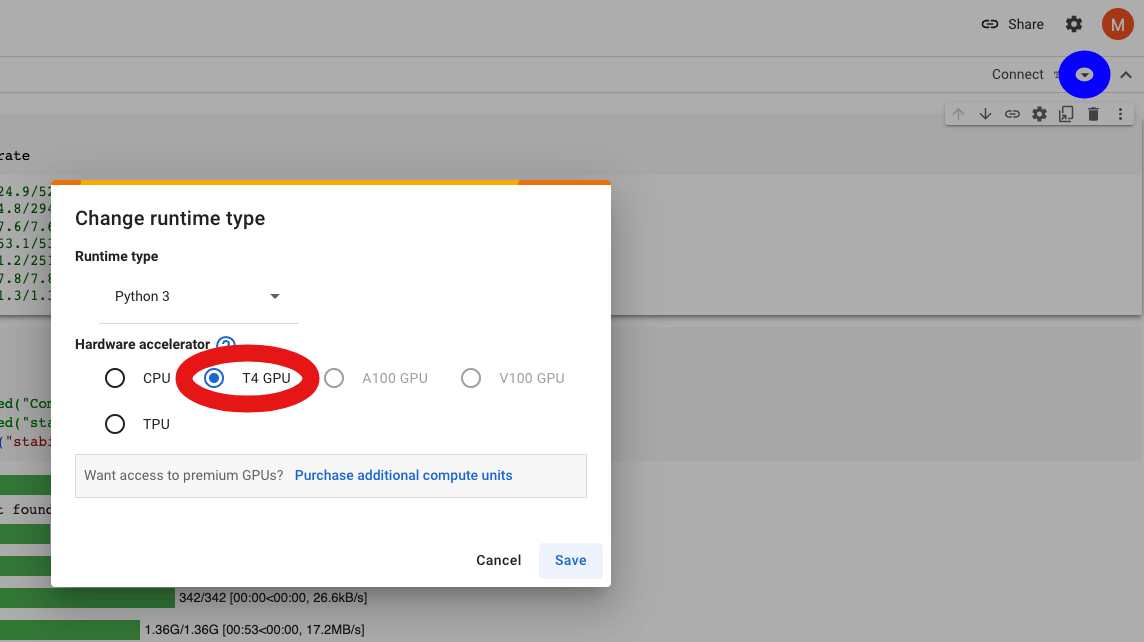Click the Connect button
The height and width of the screenshot is (642, 1144).
pyautogui.click(x=1017, y=75)
